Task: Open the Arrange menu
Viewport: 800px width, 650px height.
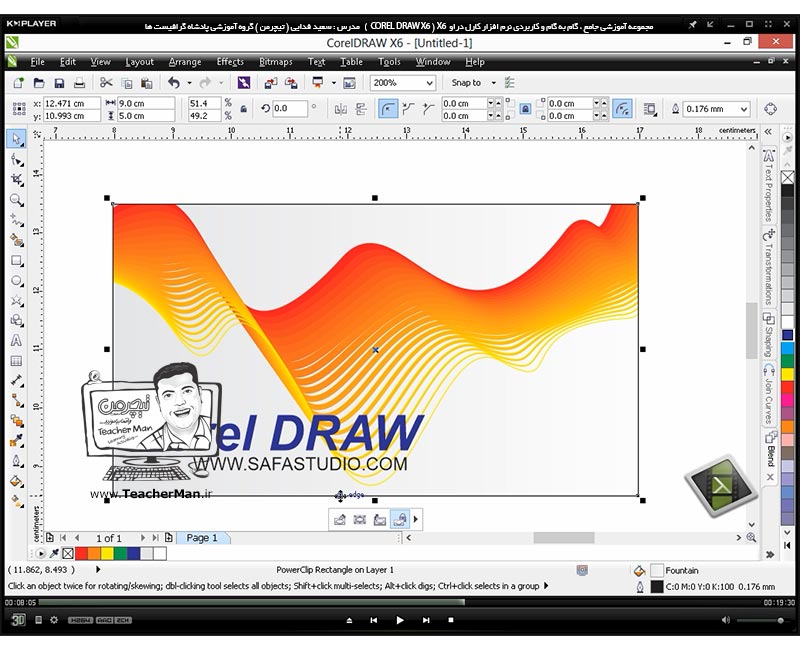Action: point(185,62)
